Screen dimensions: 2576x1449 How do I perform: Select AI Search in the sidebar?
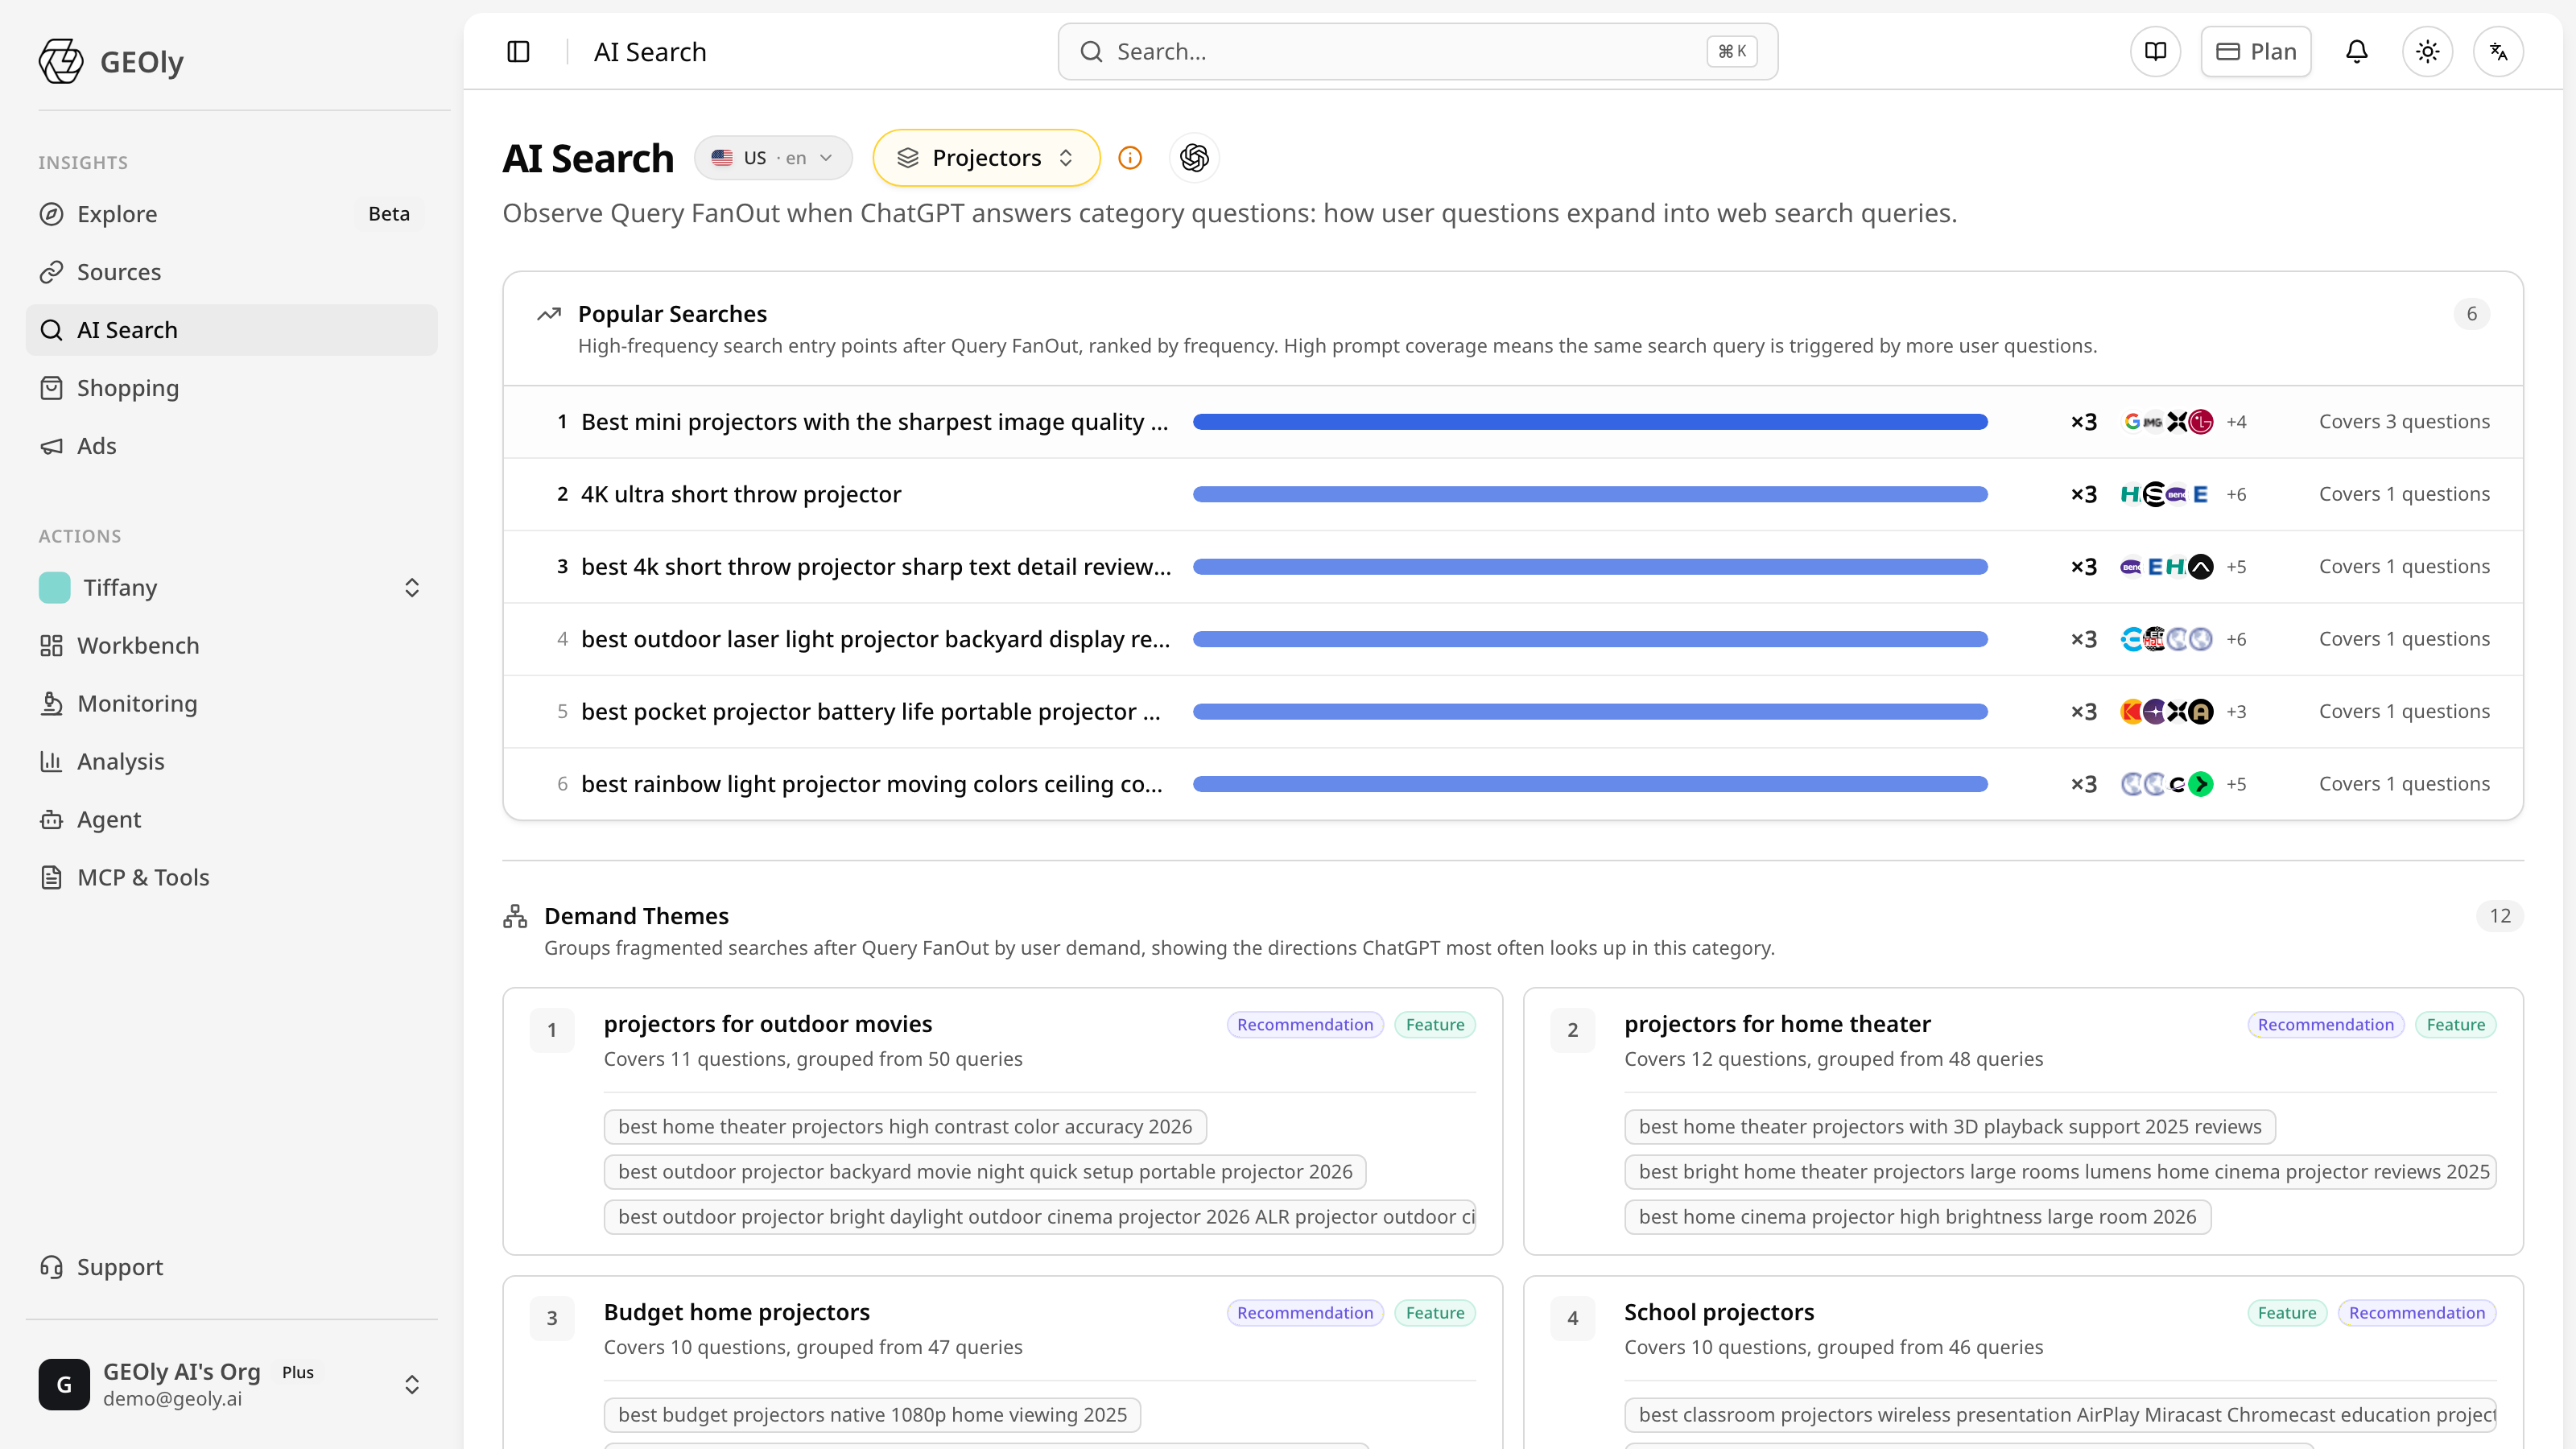tap(231, 330)
